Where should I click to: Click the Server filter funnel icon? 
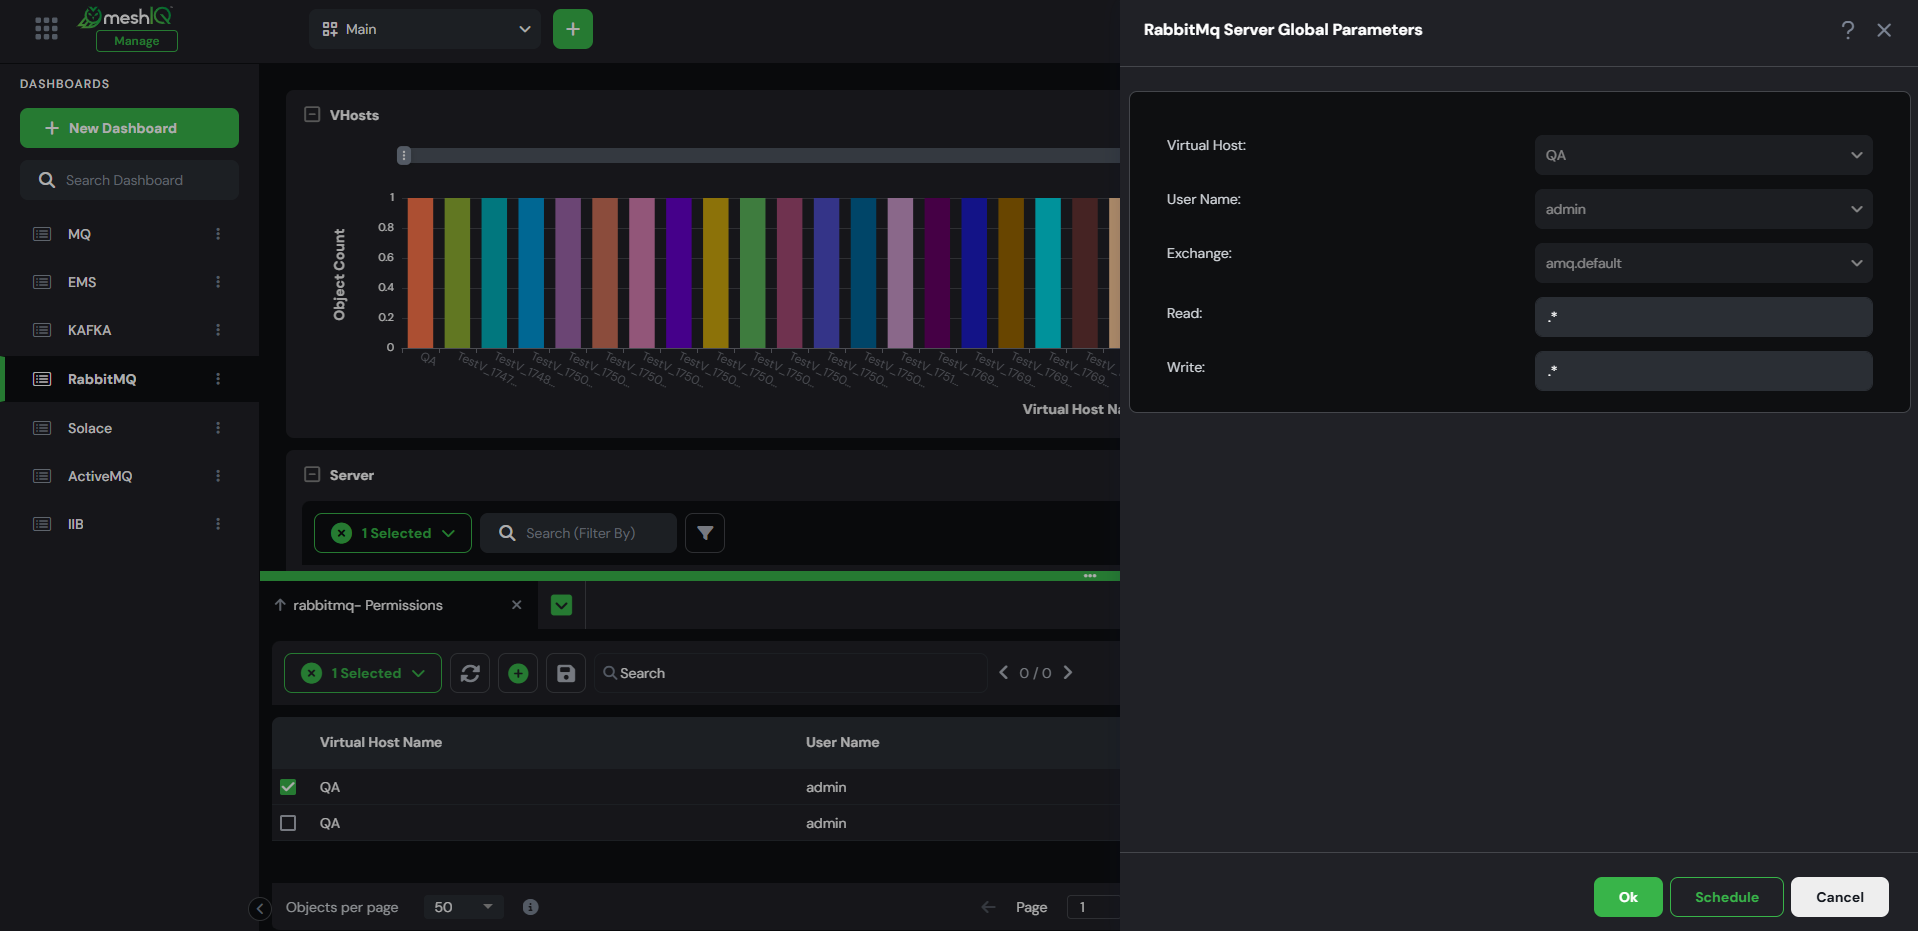click(705, 533)
